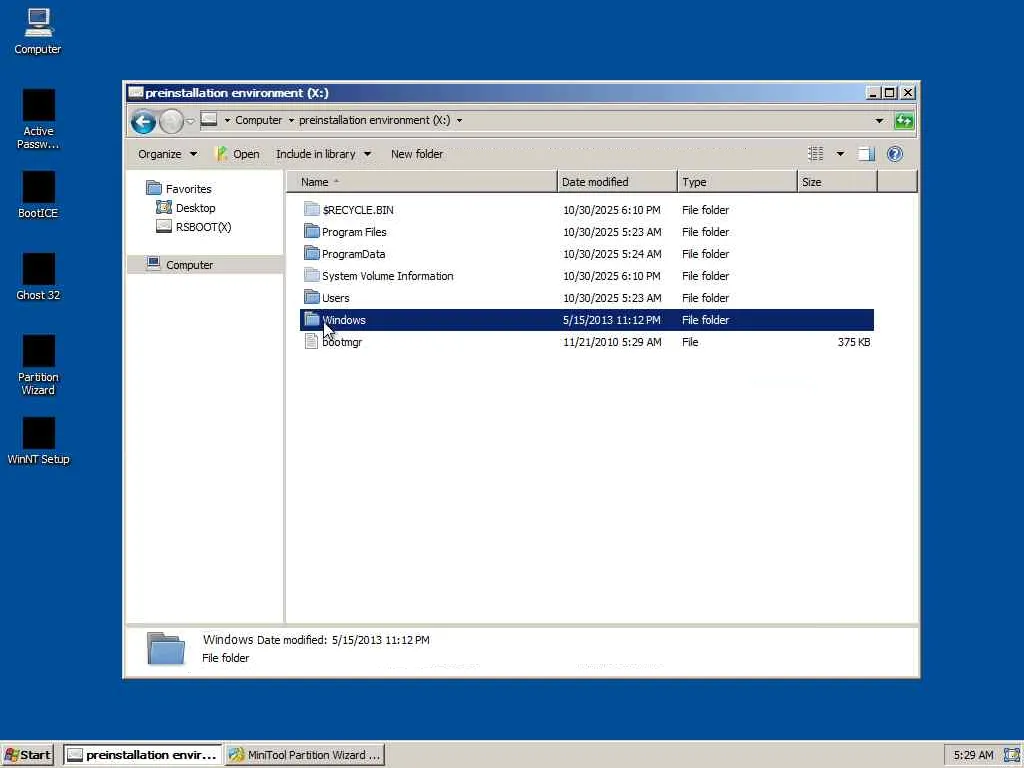
Task: Click the Forward navigation arrow button
Action: 171,121
